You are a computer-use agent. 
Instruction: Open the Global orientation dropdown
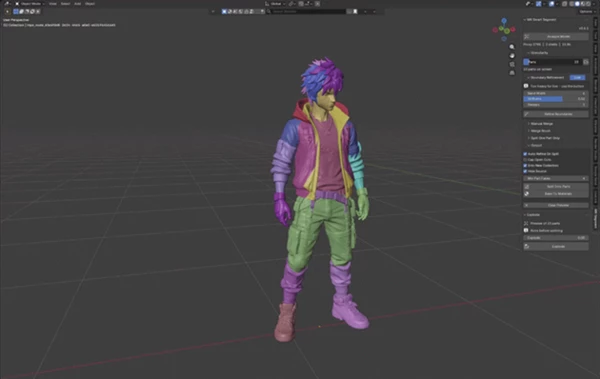point(275,3)
